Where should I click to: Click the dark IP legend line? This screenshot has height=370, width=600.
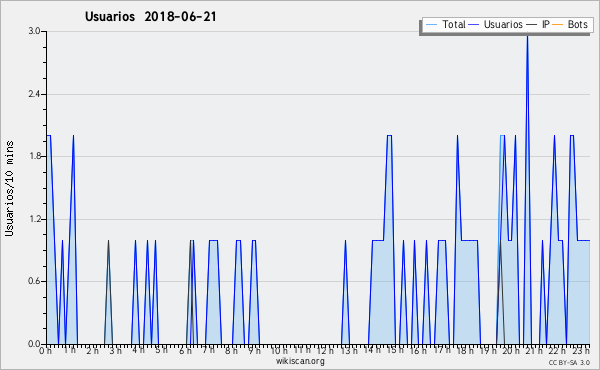(x=531, y=25)
